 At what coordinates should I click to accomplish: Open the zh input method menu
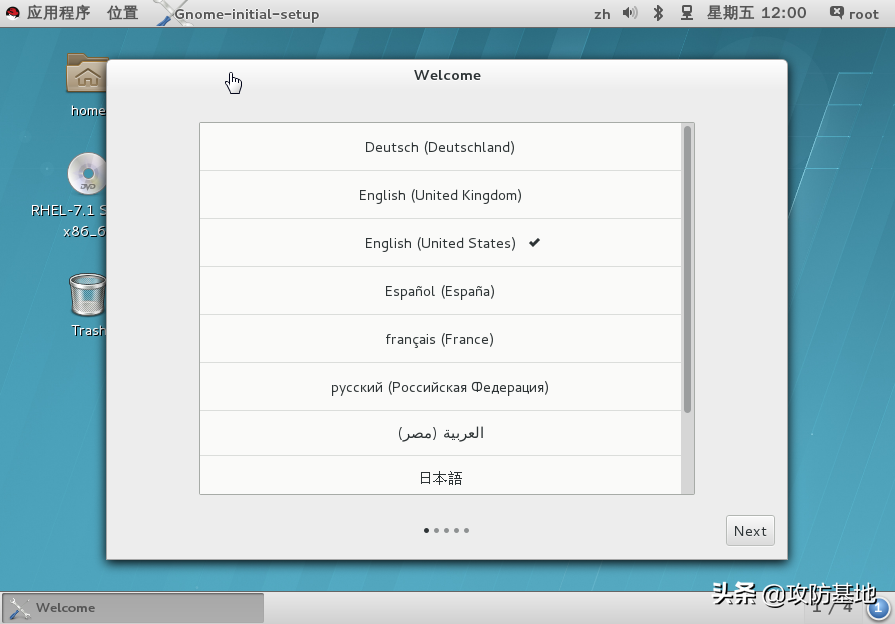click(x=602, y=14)
